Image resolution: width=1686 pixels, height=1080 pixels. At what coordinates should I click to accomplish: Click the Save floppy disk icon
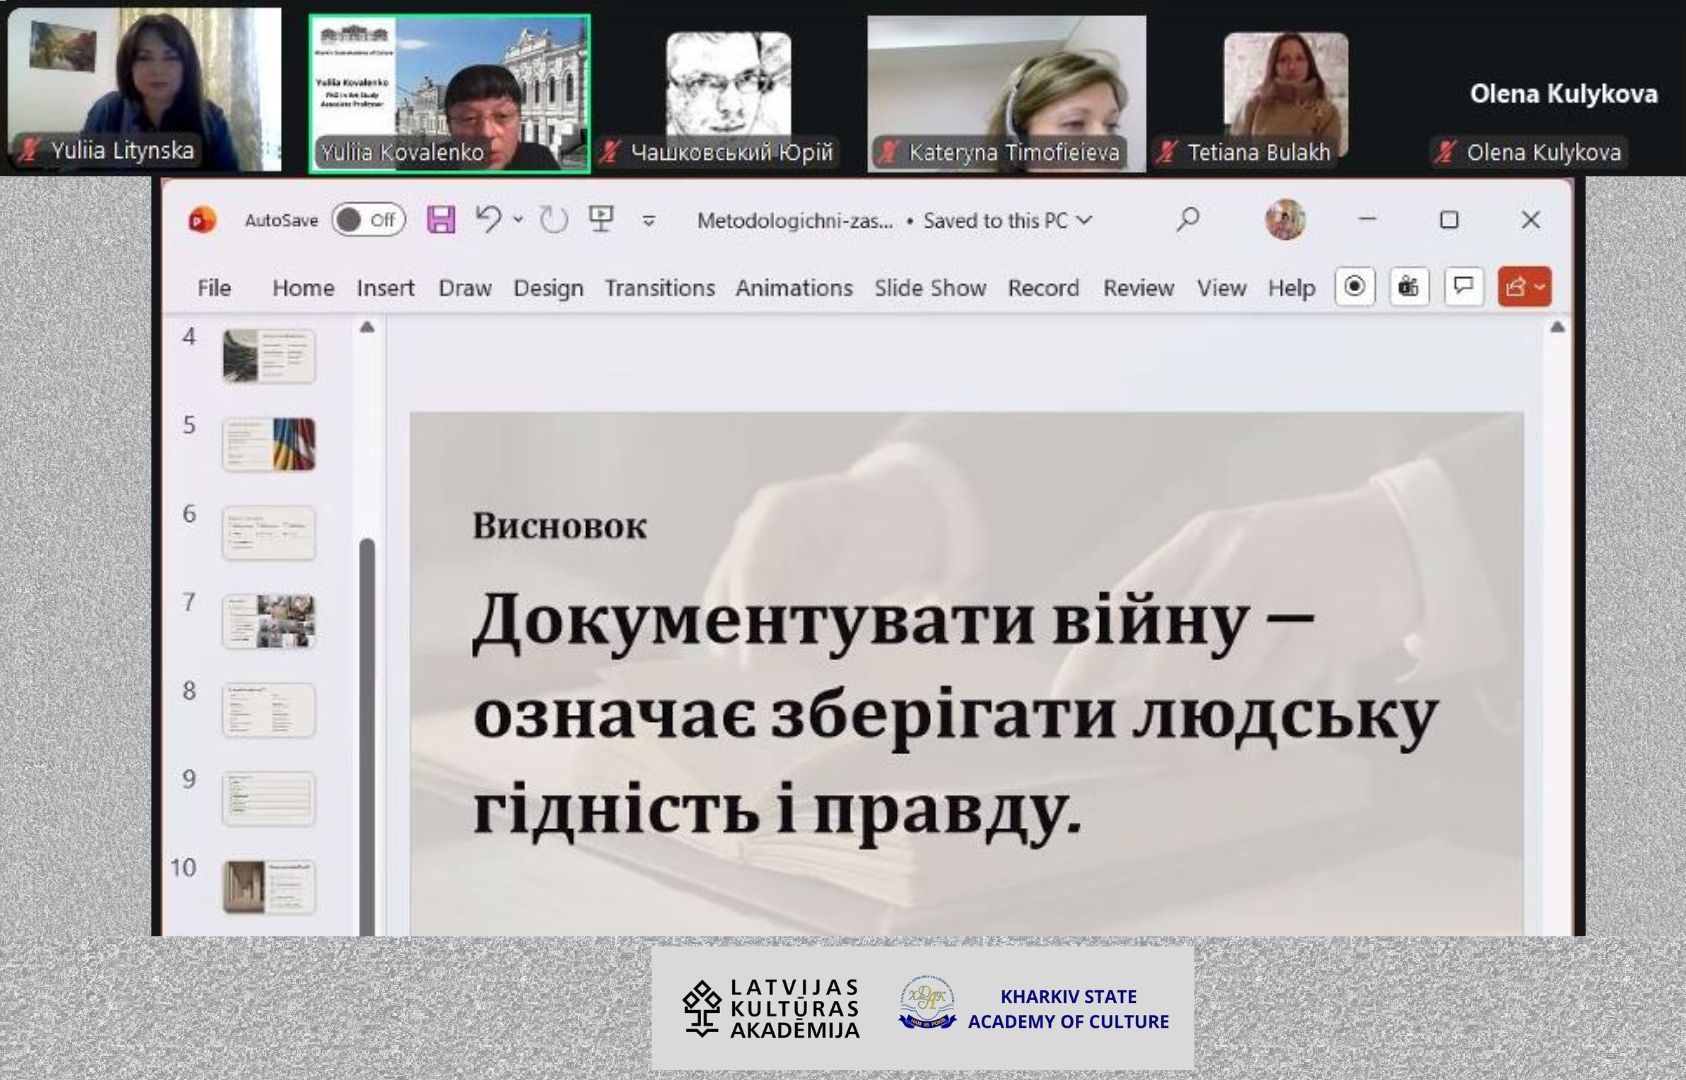point(441,220)
